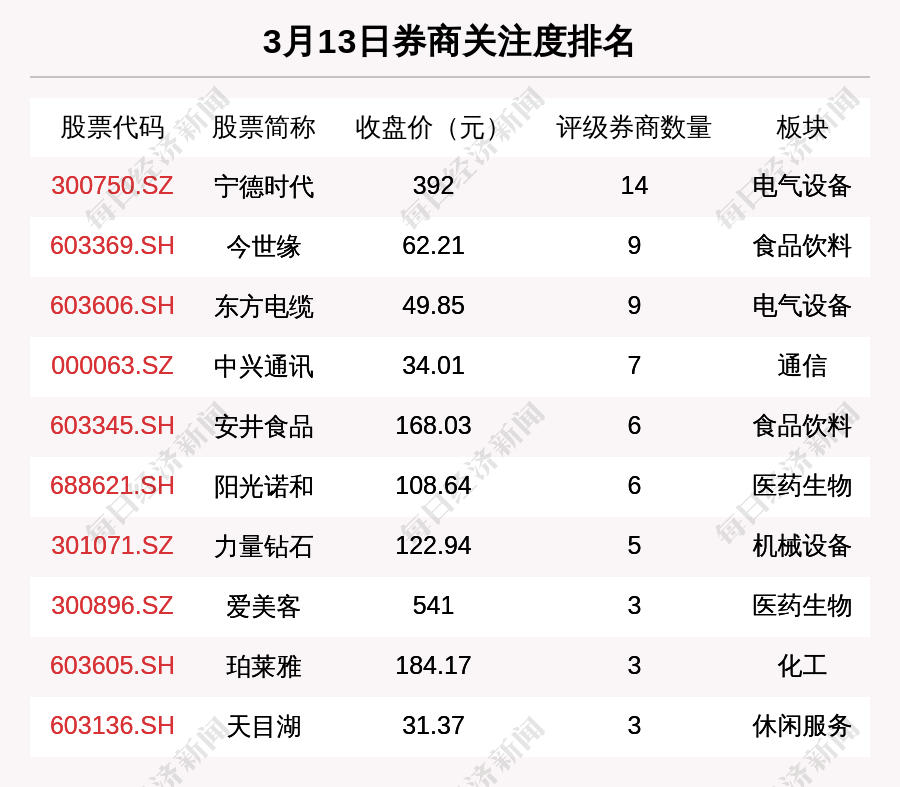Open the 300896.SZ stock link
Viewport: 900px width, 787px height.
click(112, 606)
